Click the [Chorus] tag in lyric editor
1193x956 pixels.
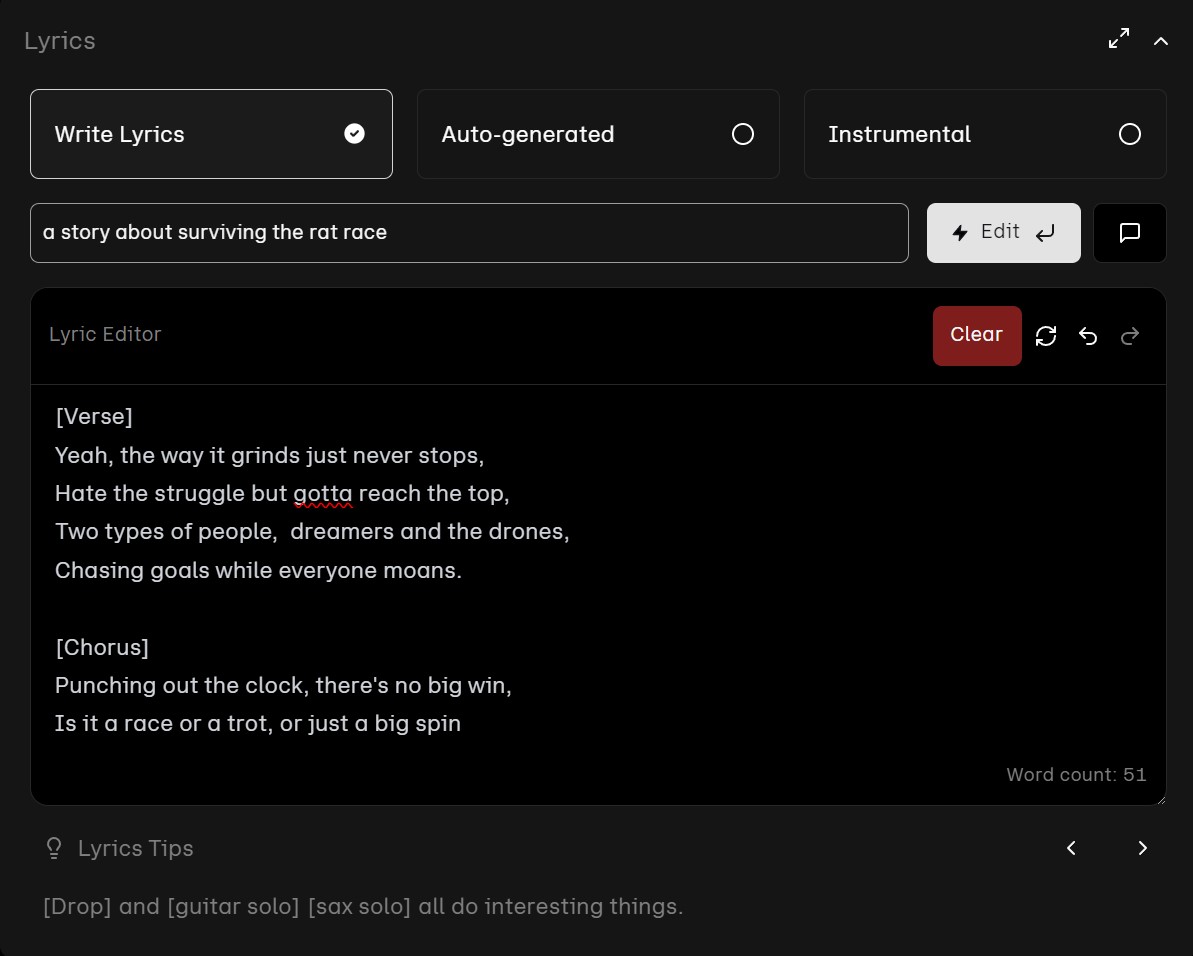pos(102,647)
